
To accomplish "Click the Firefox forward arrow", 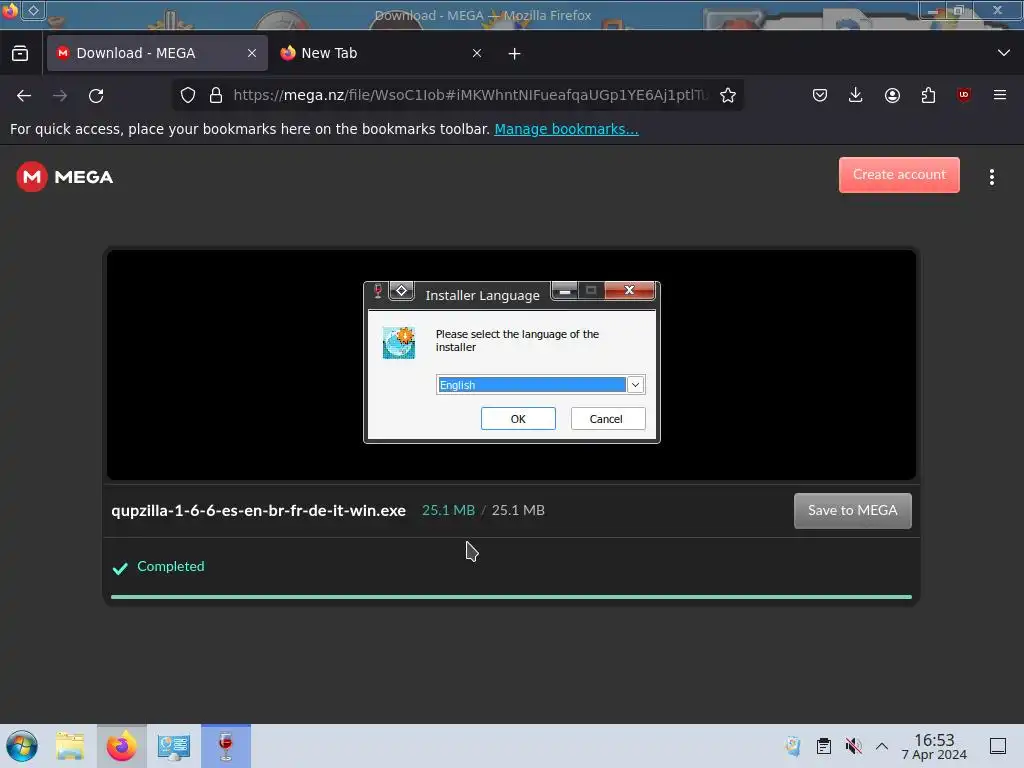I will (x=60, y=96).
